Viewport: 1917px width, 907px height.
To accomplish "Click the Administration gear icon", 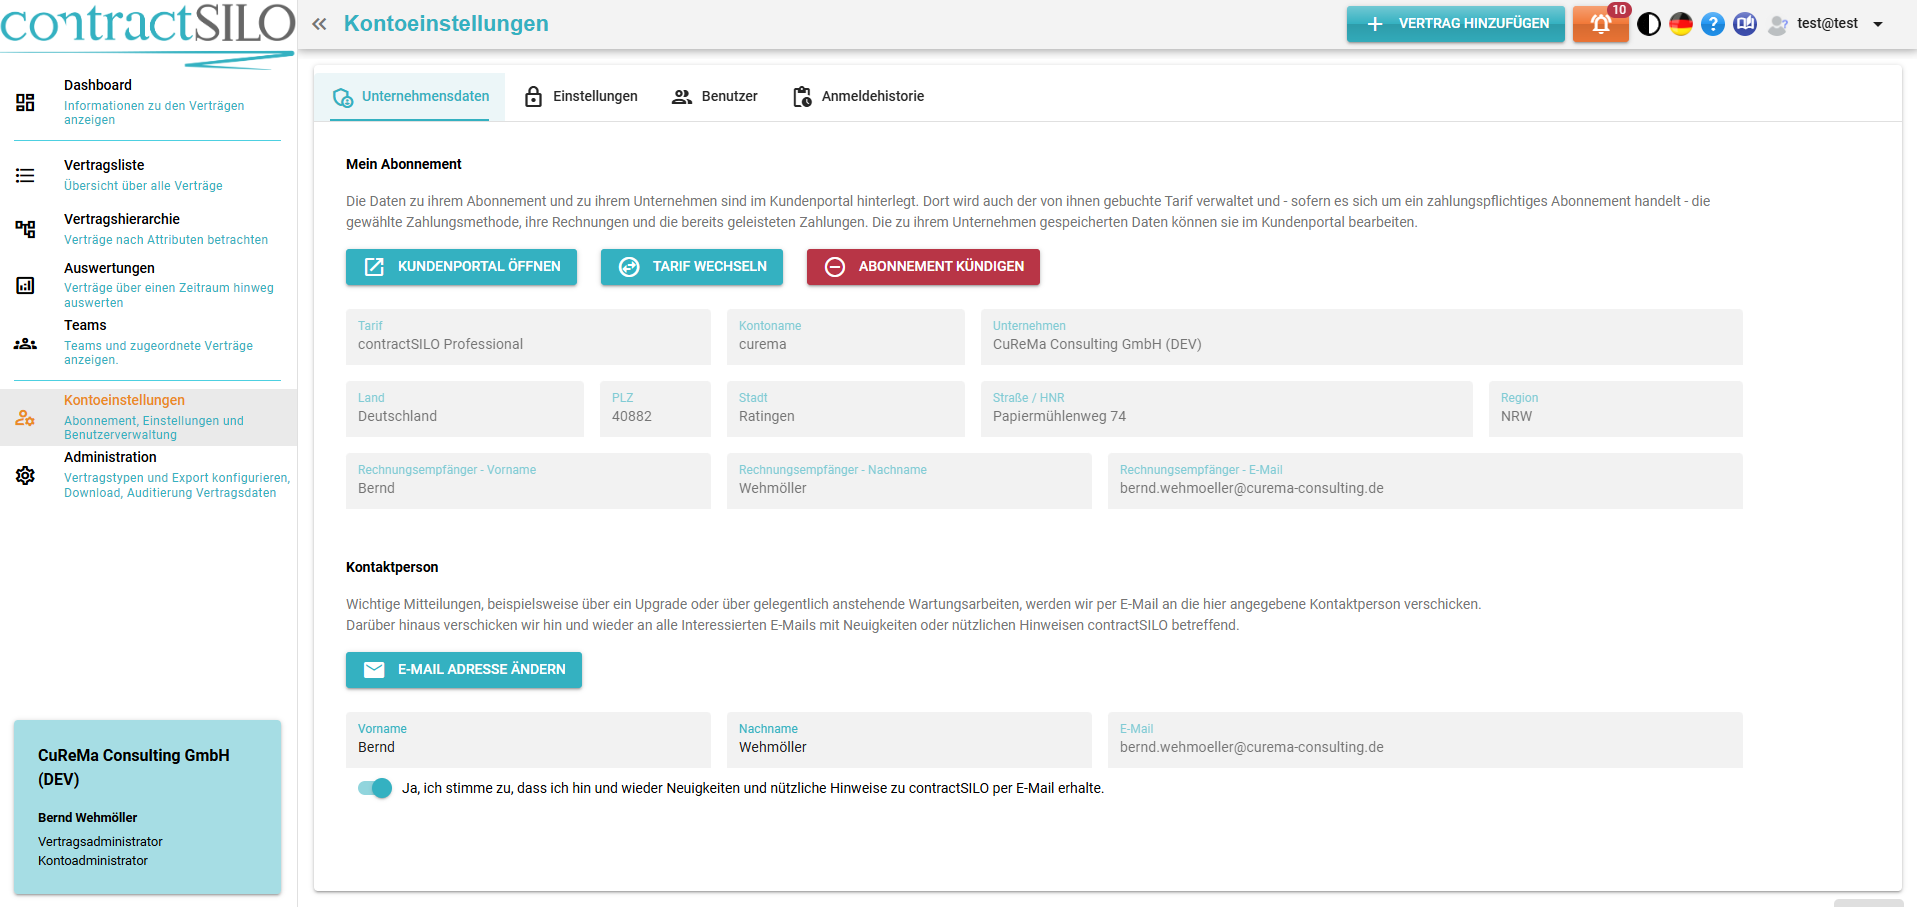I will (x=25, y=475).
